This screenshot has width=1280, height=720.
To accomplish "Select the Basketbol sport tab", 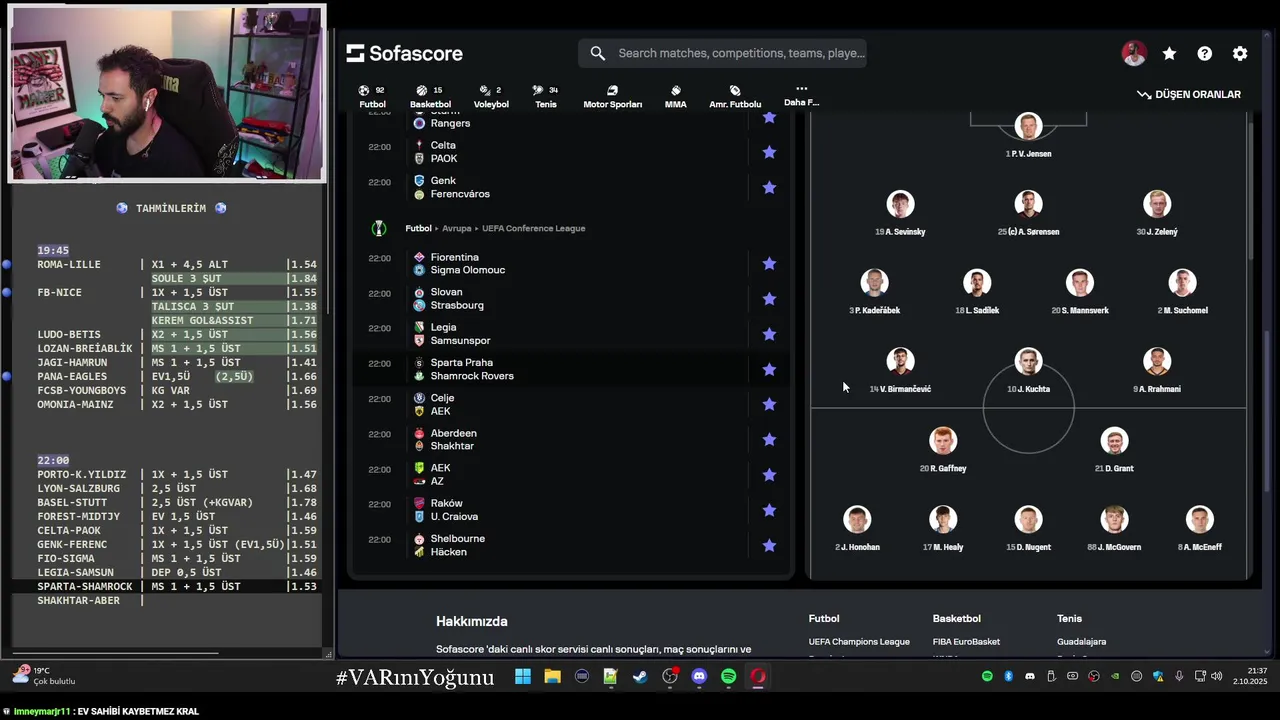I will [430, 96].
